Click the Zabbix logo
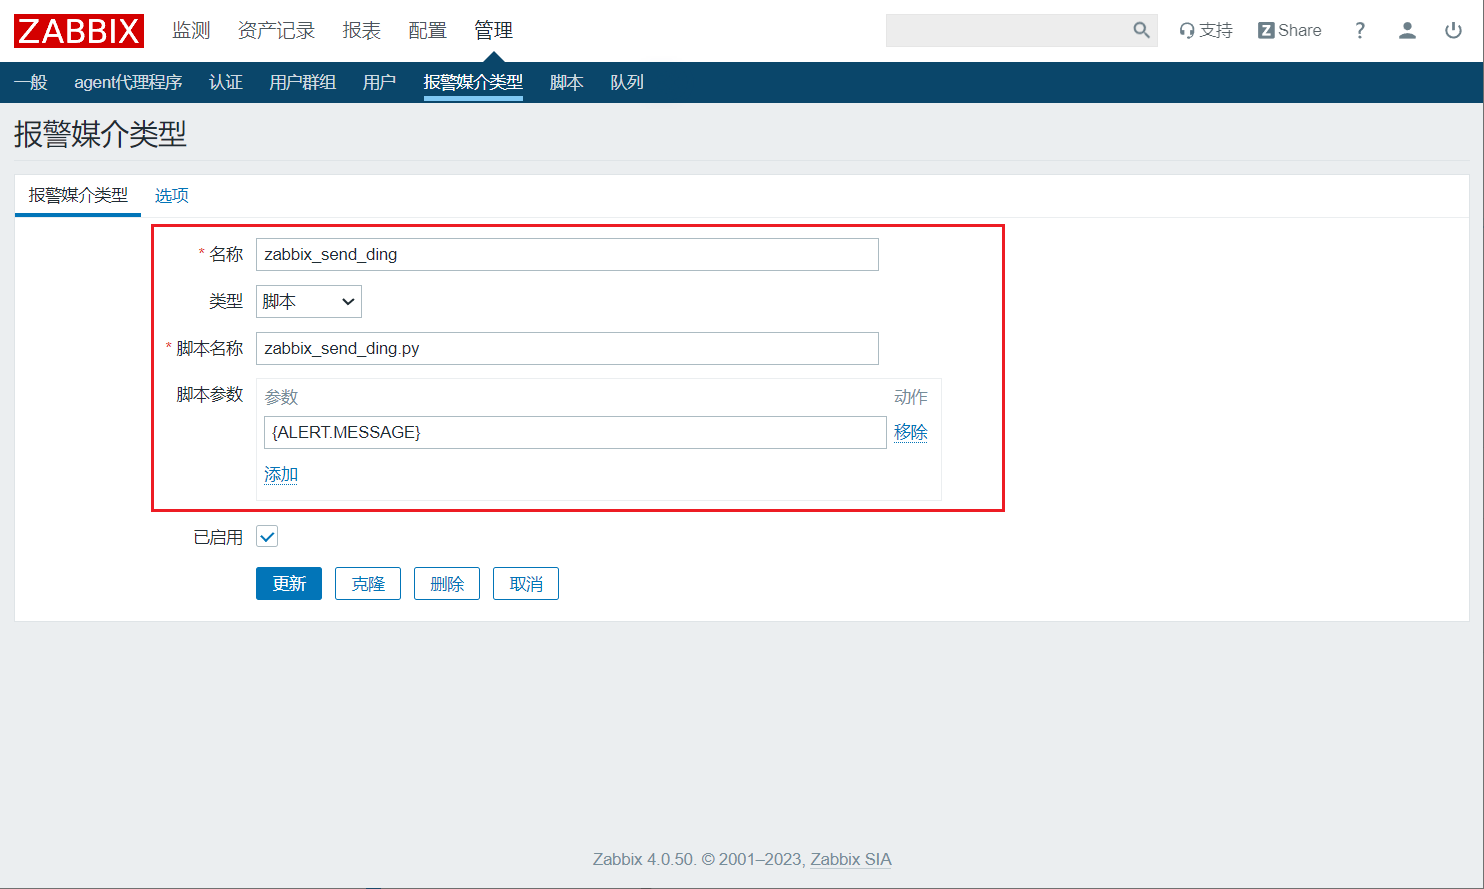1484x889 pixels. coord(79,31)
